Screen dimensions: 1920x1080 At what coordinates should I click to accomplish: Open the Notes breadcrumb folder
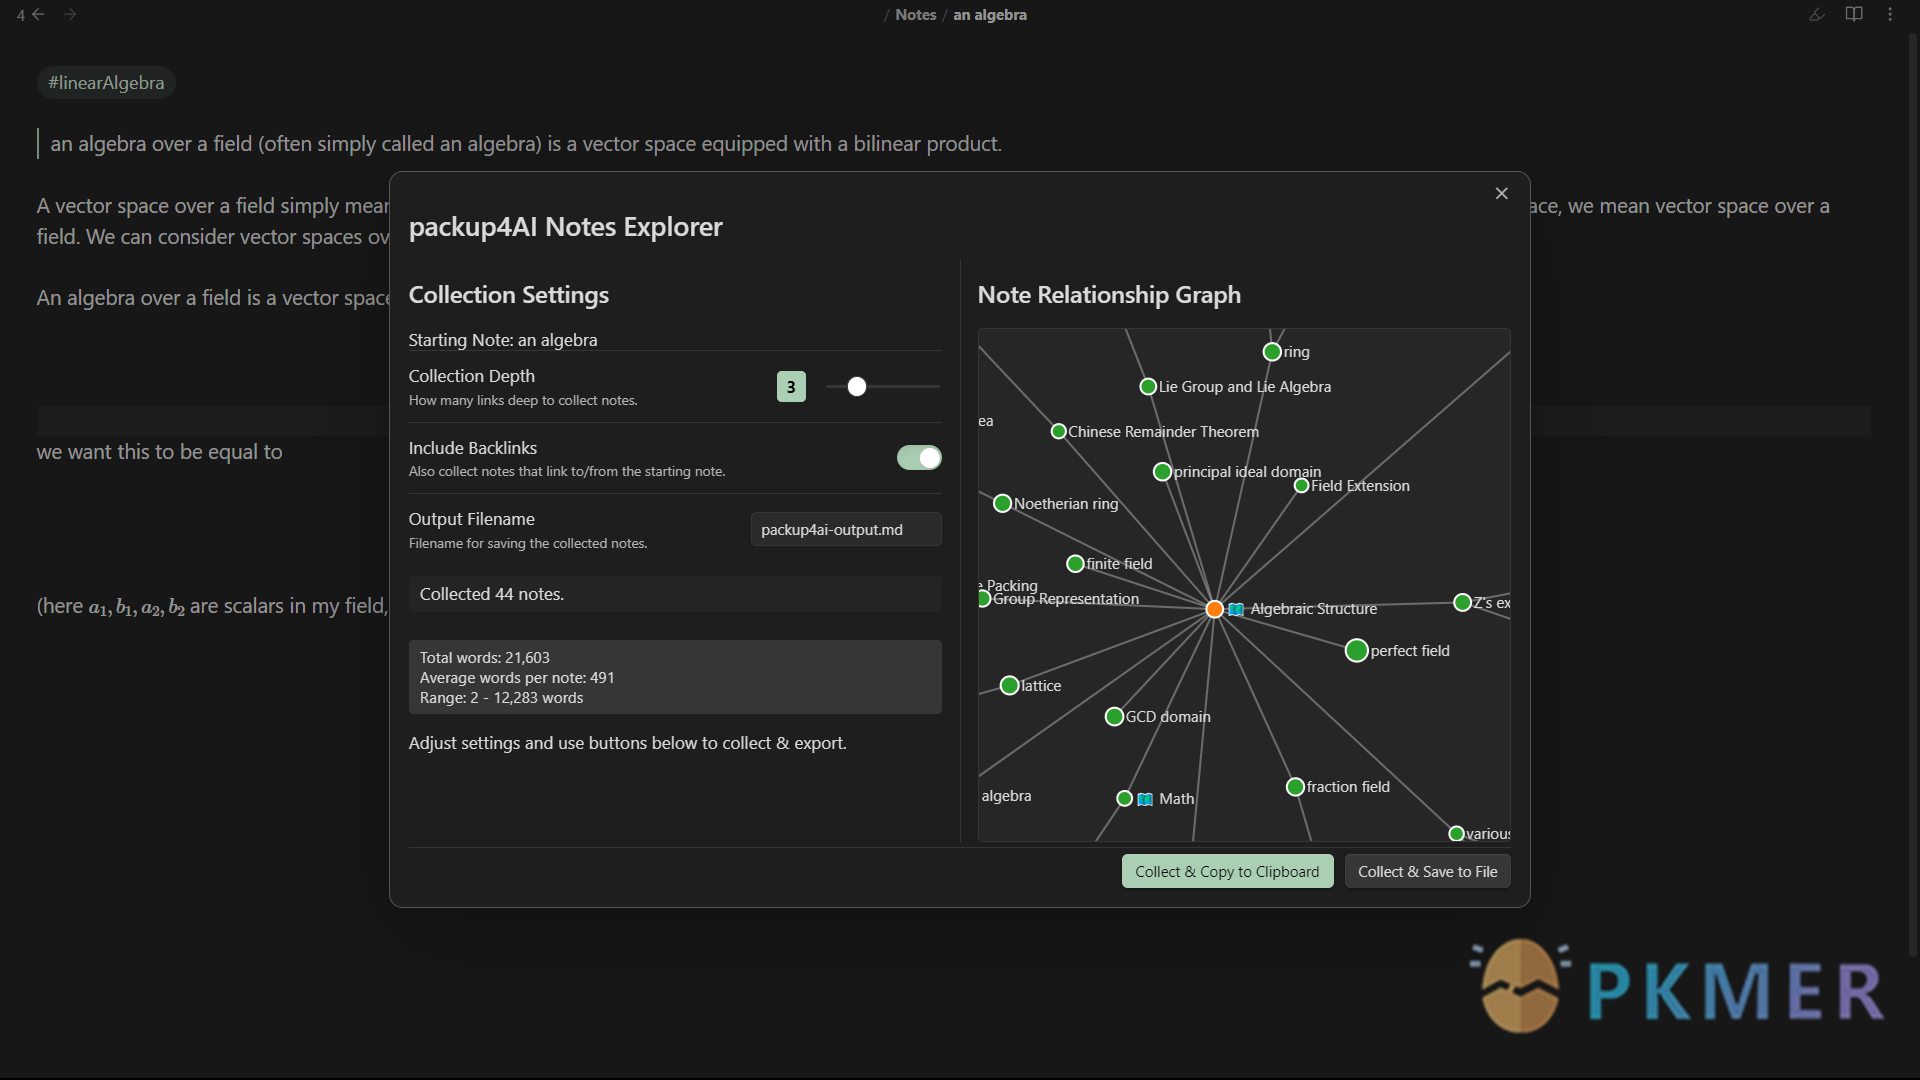click(915, 15)
